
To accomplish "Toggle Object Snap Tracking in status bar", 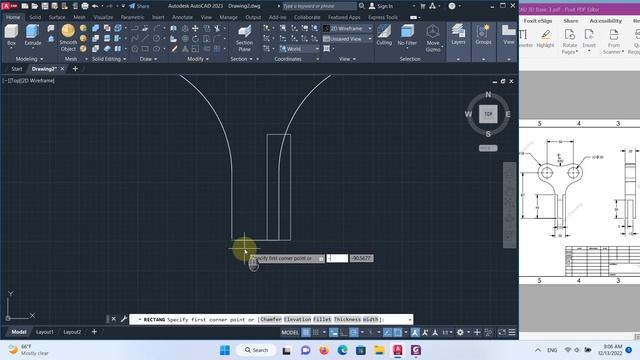I will pos(387,332).
